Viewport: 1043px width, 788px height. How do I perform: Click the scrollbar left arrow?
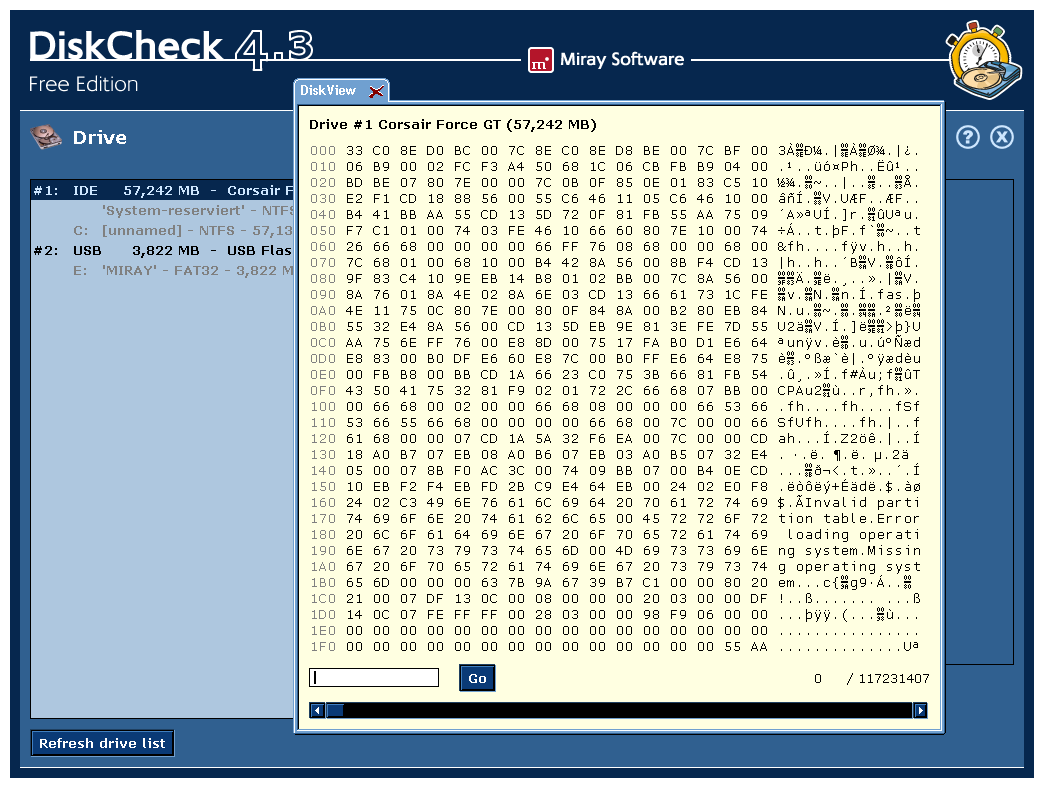tap(317, 710)
